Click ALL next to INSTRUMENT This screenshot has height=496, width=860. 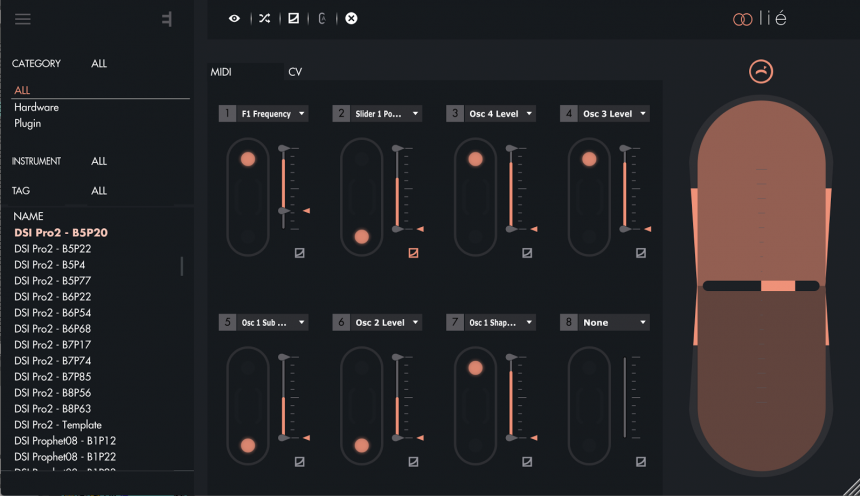point(99,161)
